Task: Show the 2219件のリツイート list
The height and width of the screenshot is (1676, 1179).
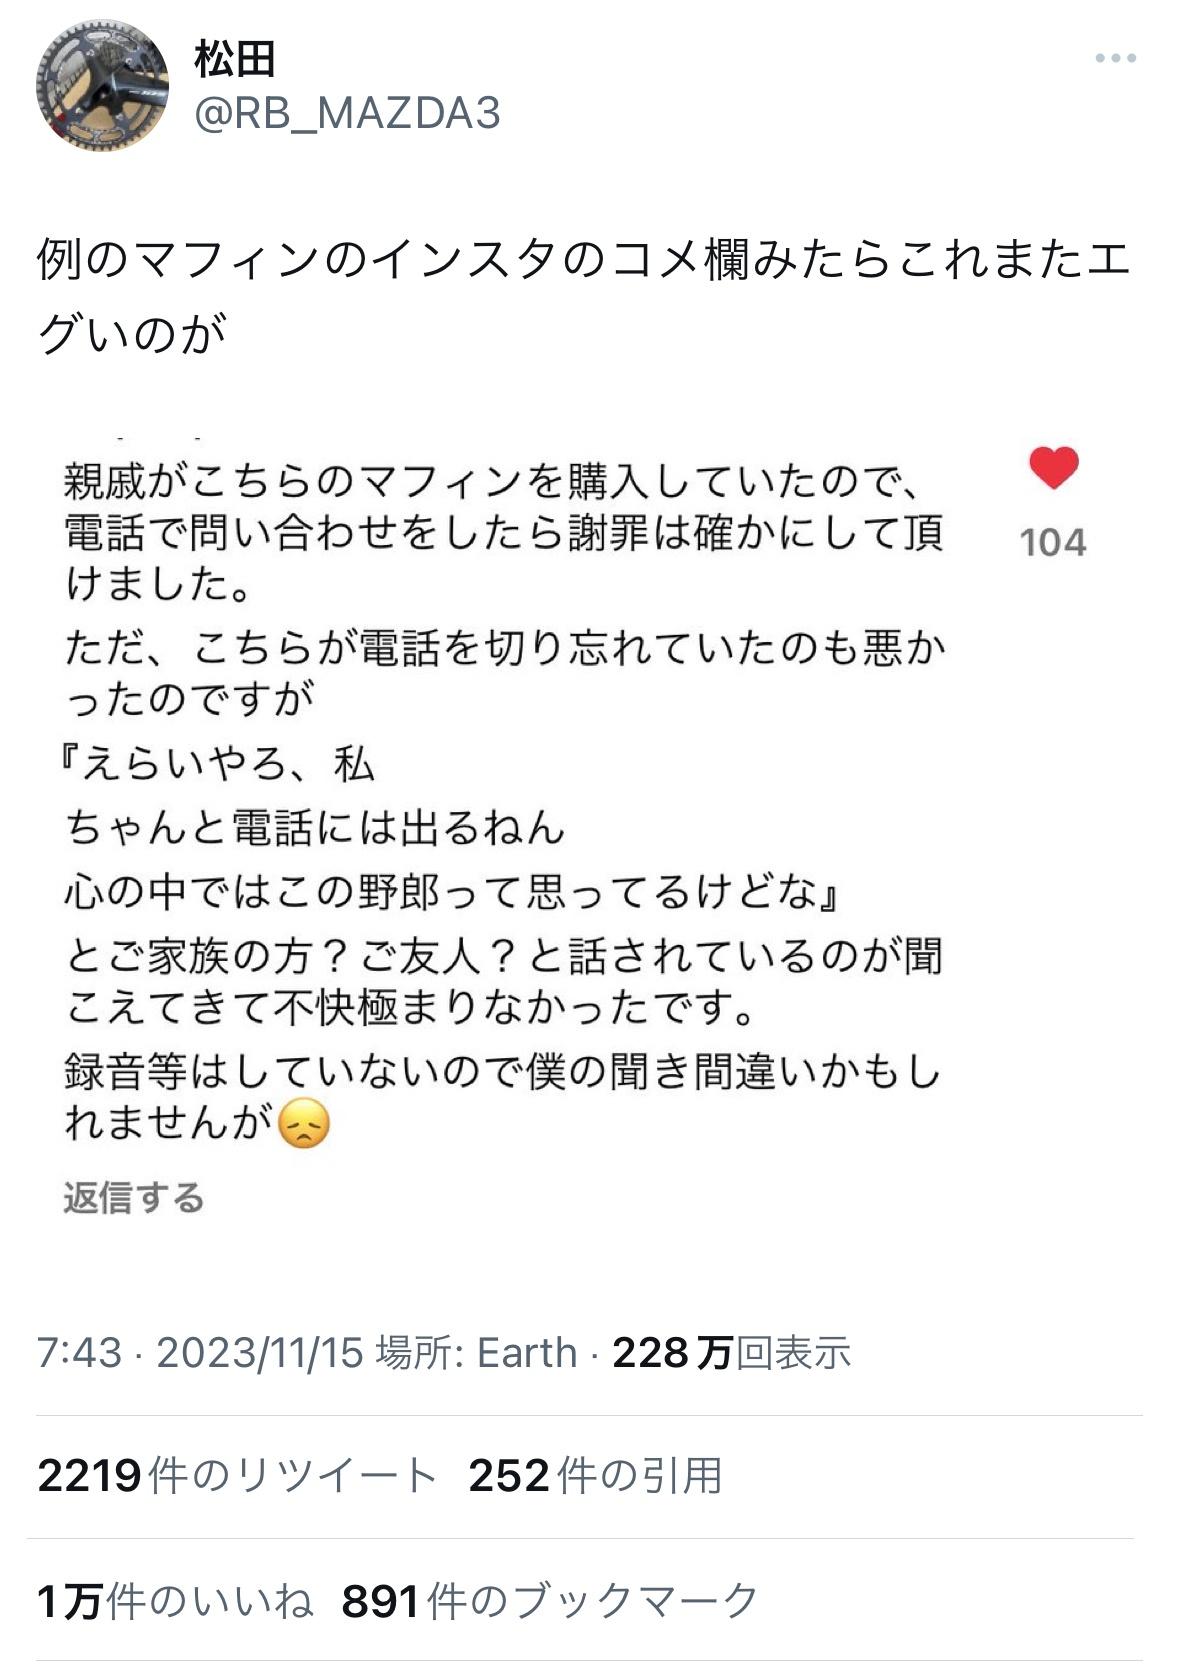Action: coord(237,1476)
